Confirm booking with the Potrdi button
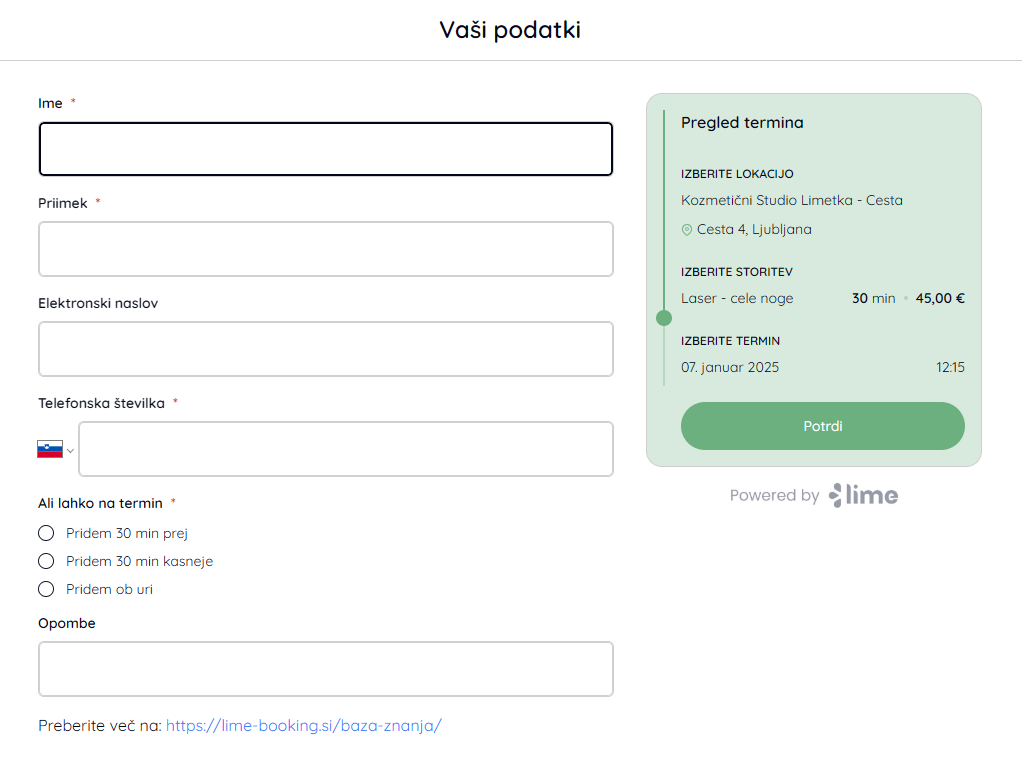Image resolution: width=1022 pixels, height=779 pixels. click(x=823, y=426)
